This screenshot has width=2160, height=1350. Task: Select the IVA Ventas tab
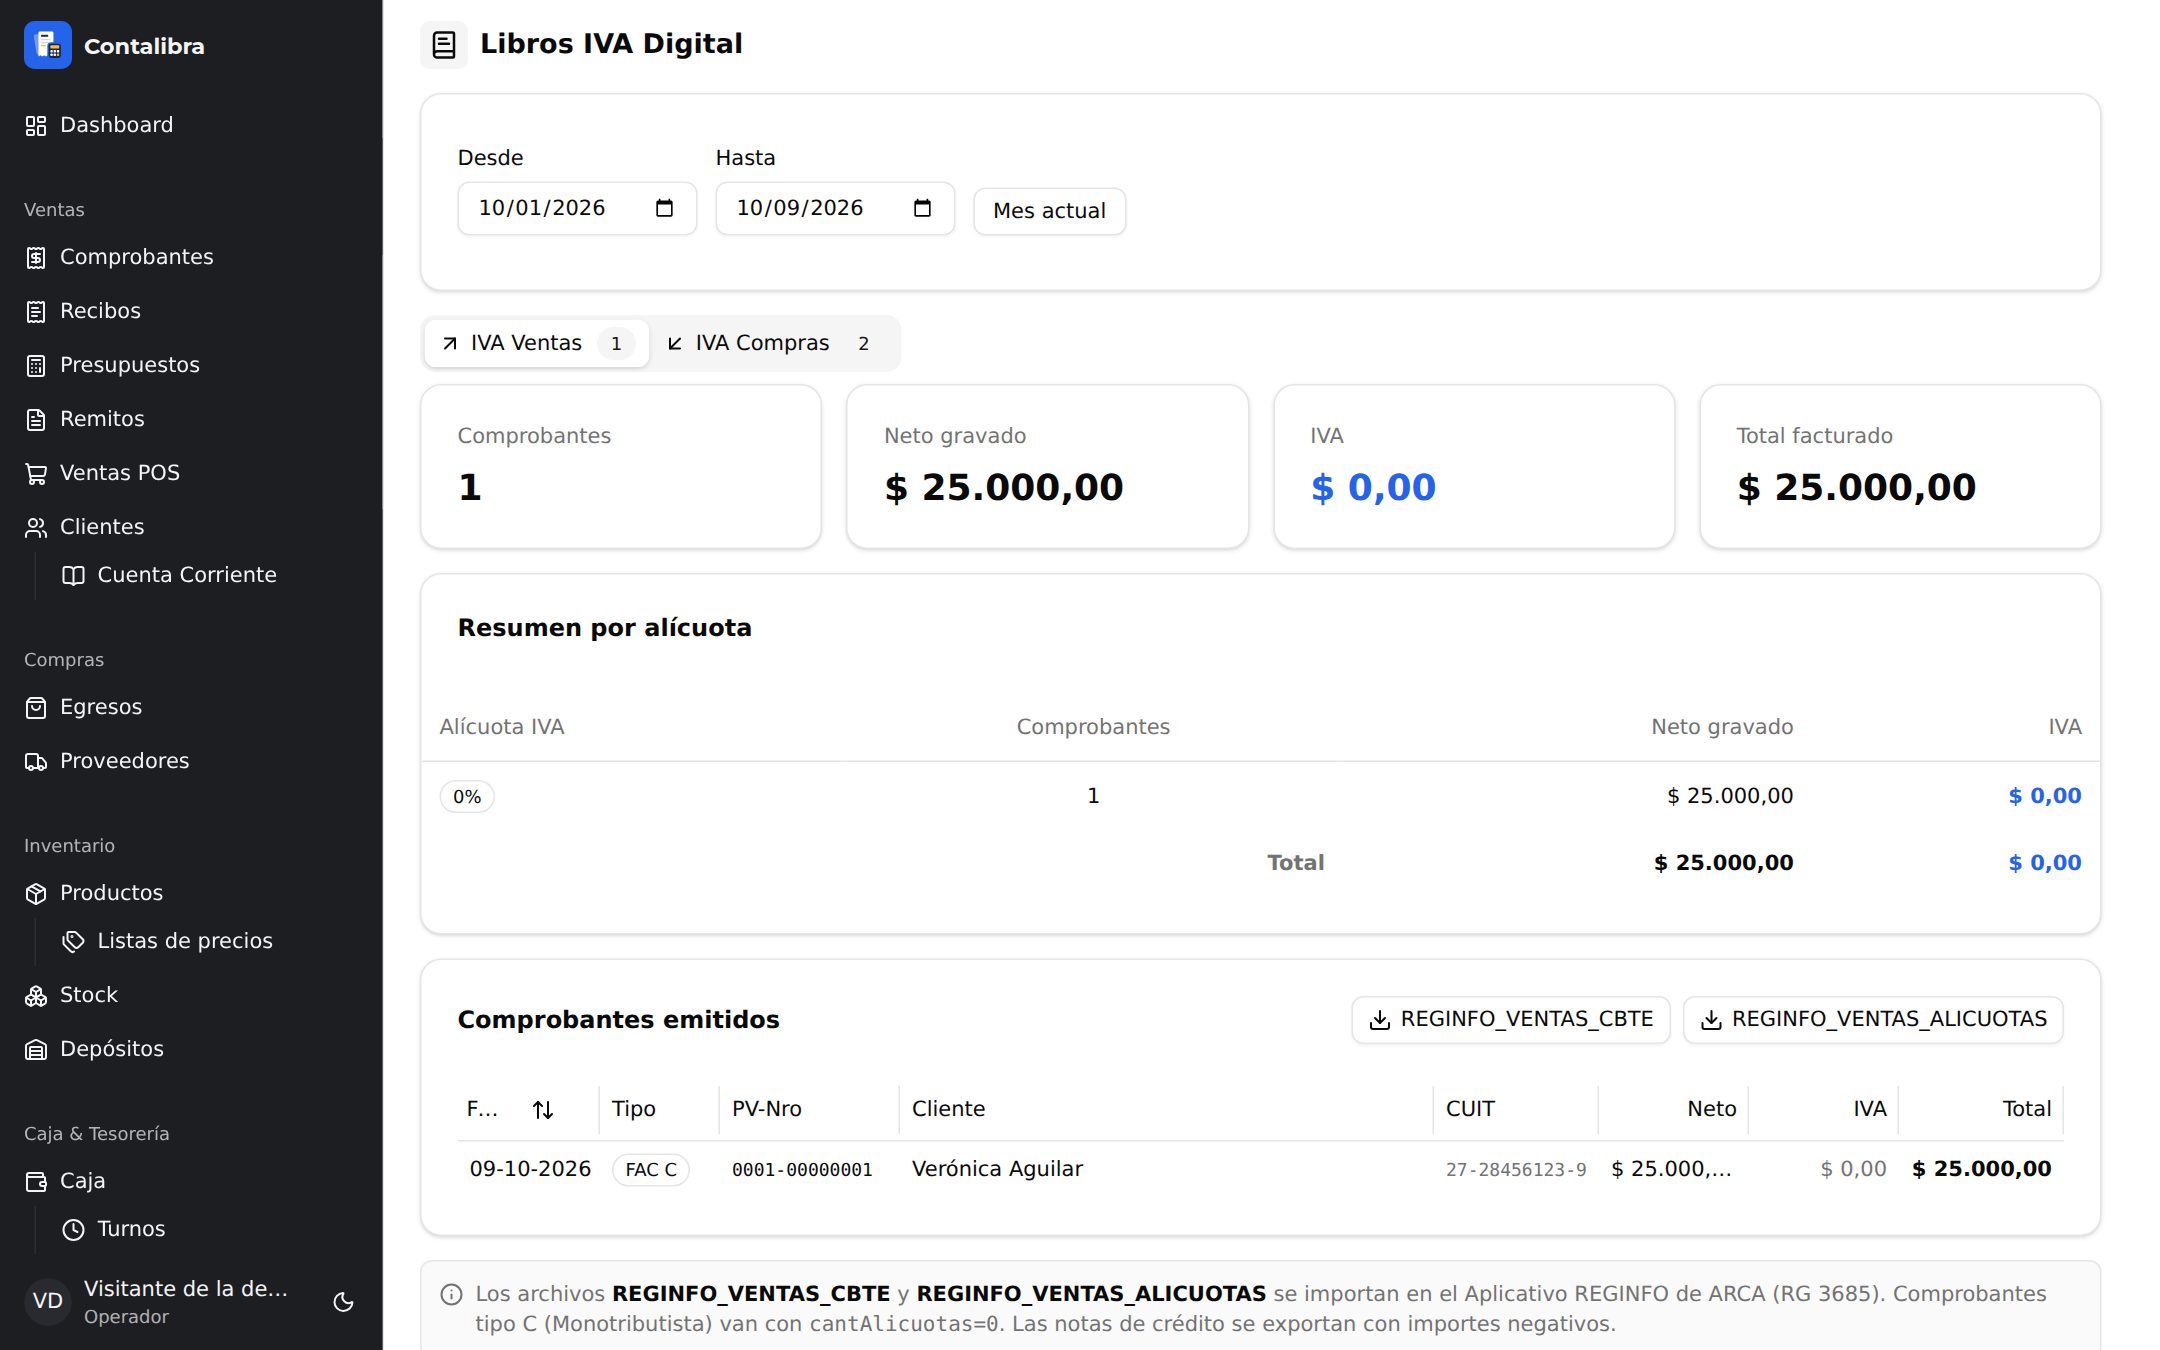(537, 343)
